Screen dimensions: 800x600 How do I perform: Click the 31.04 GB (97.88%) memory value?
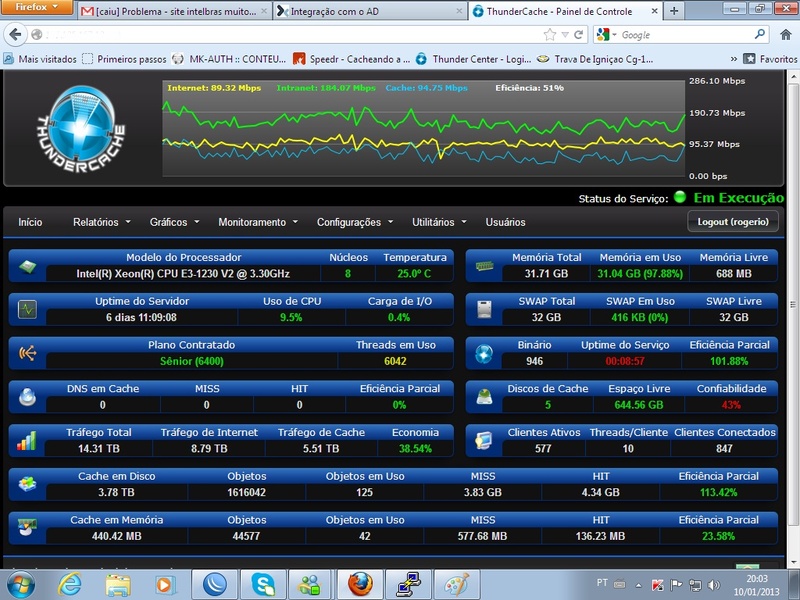click(640, 273)
